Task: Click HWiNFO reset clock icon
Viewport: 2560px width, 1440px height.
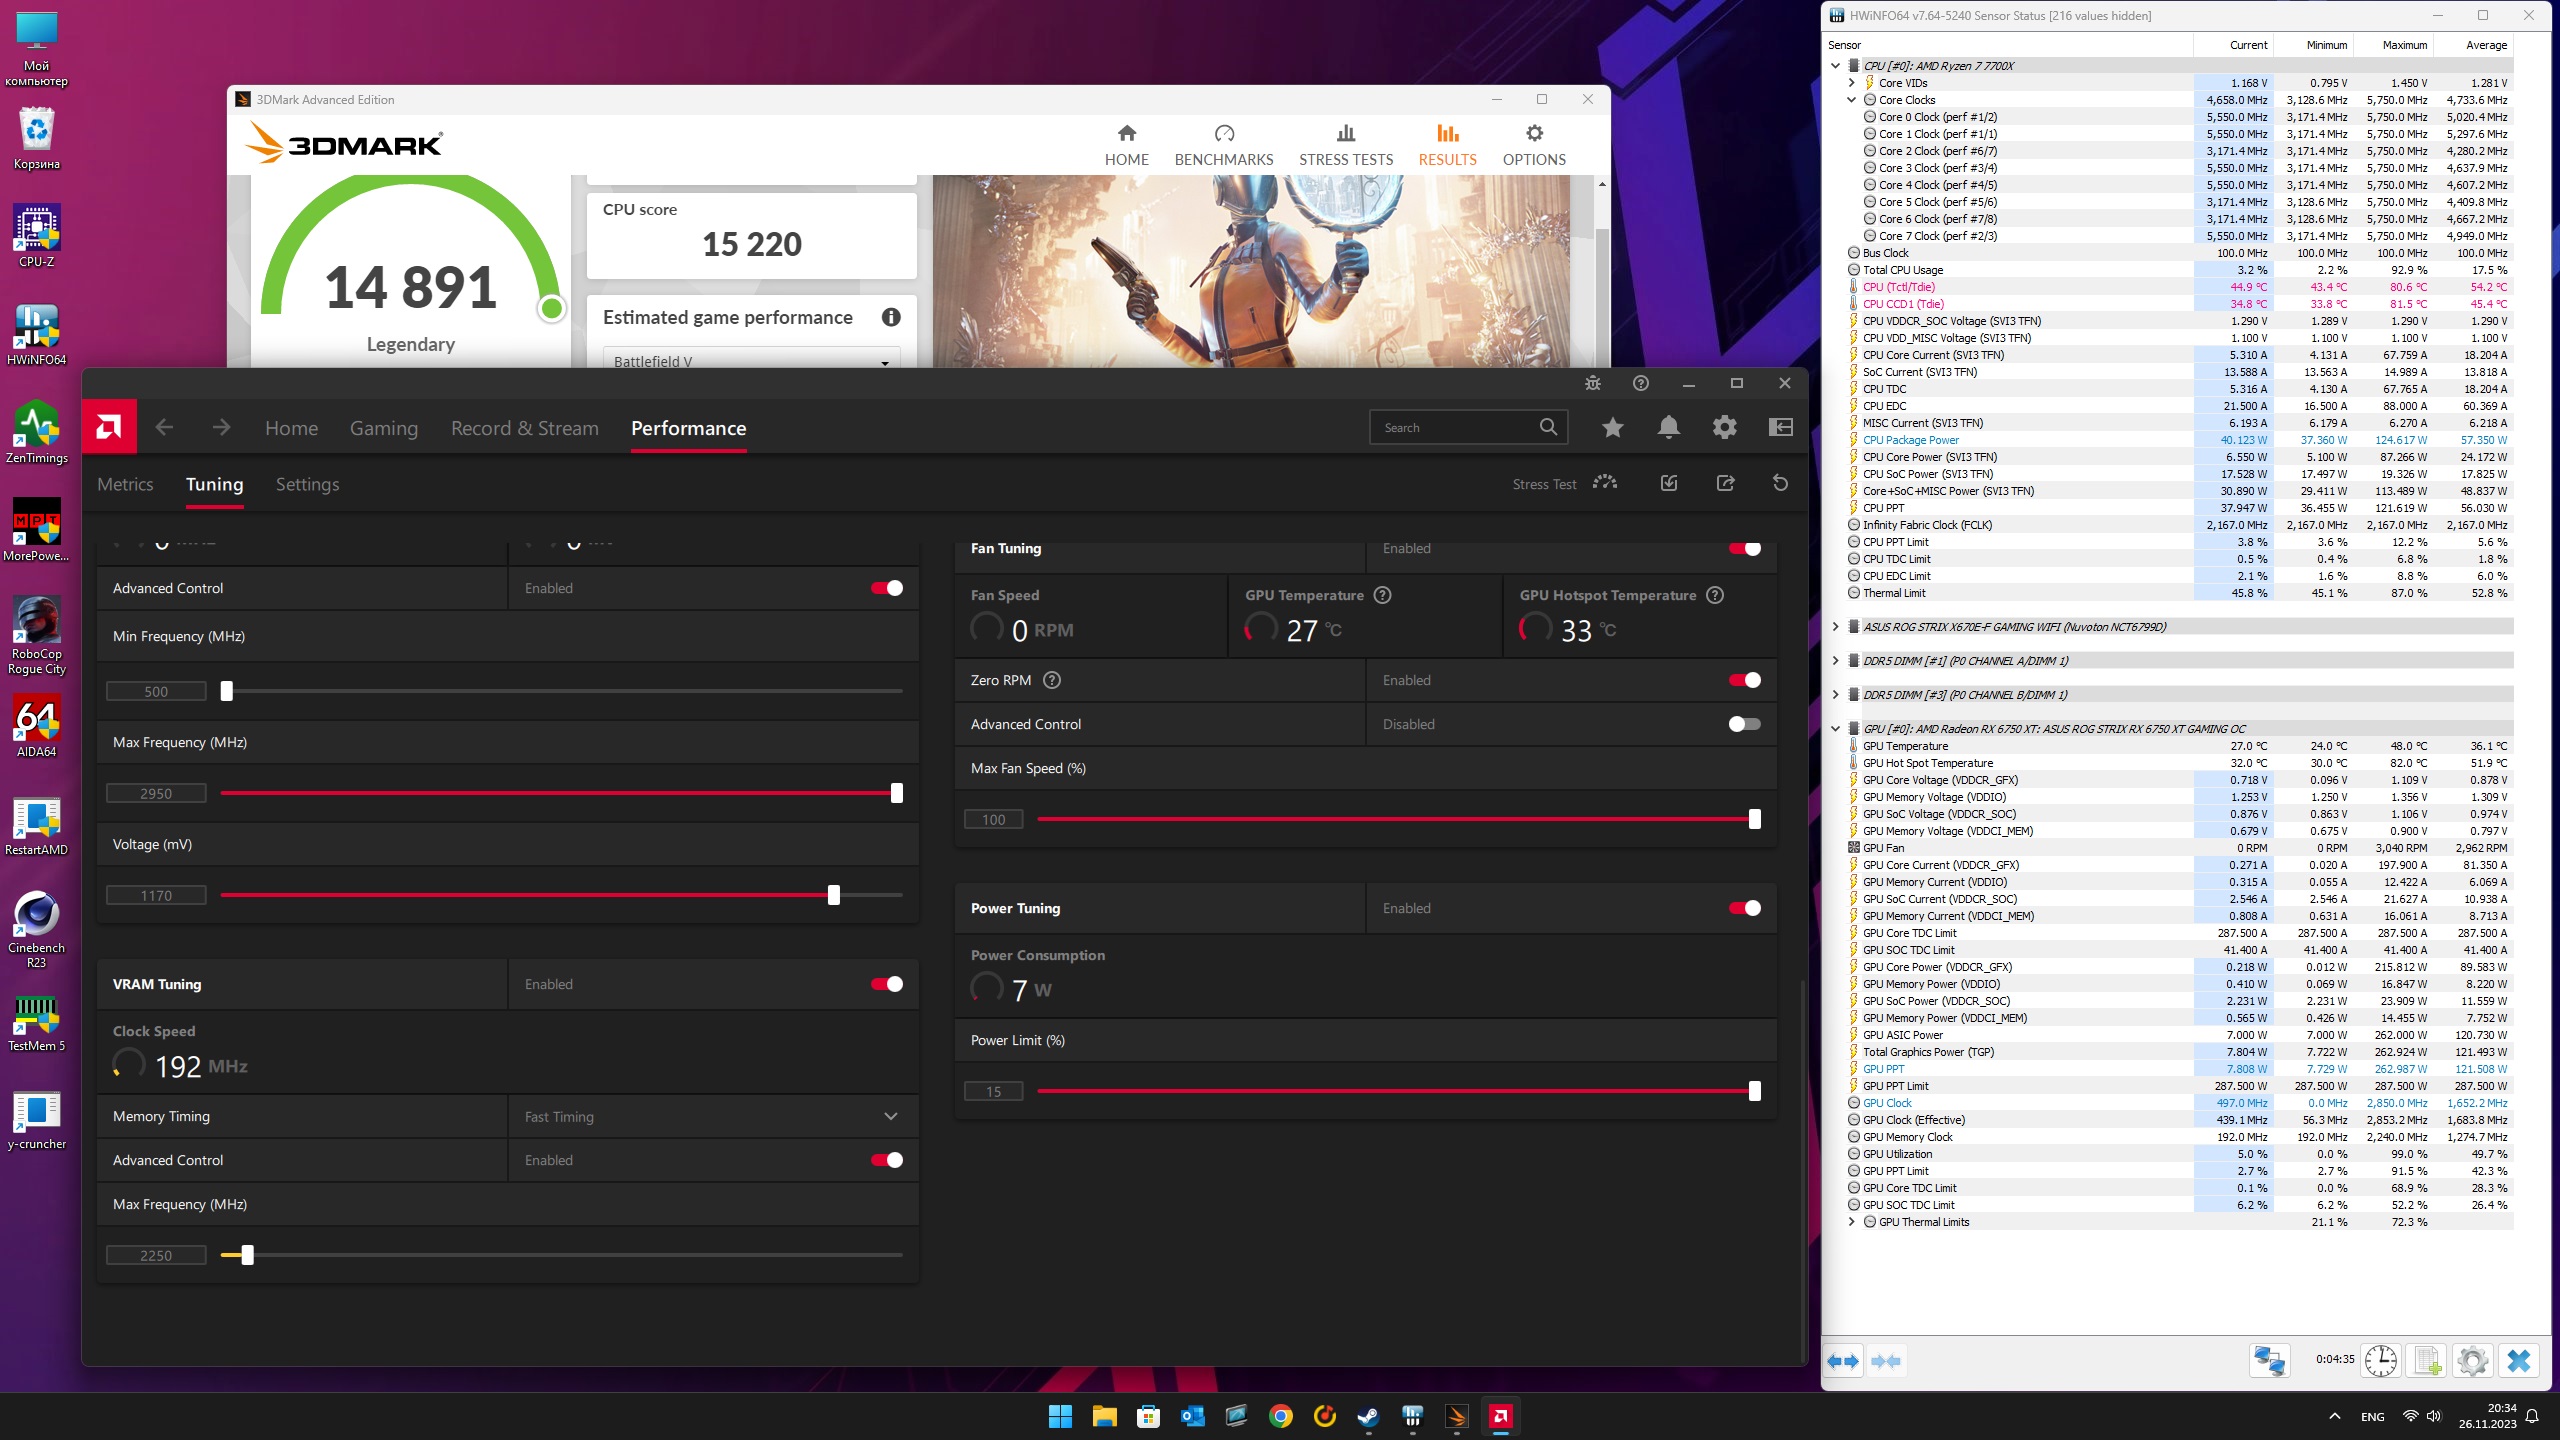Action: pos(2380,1361)
